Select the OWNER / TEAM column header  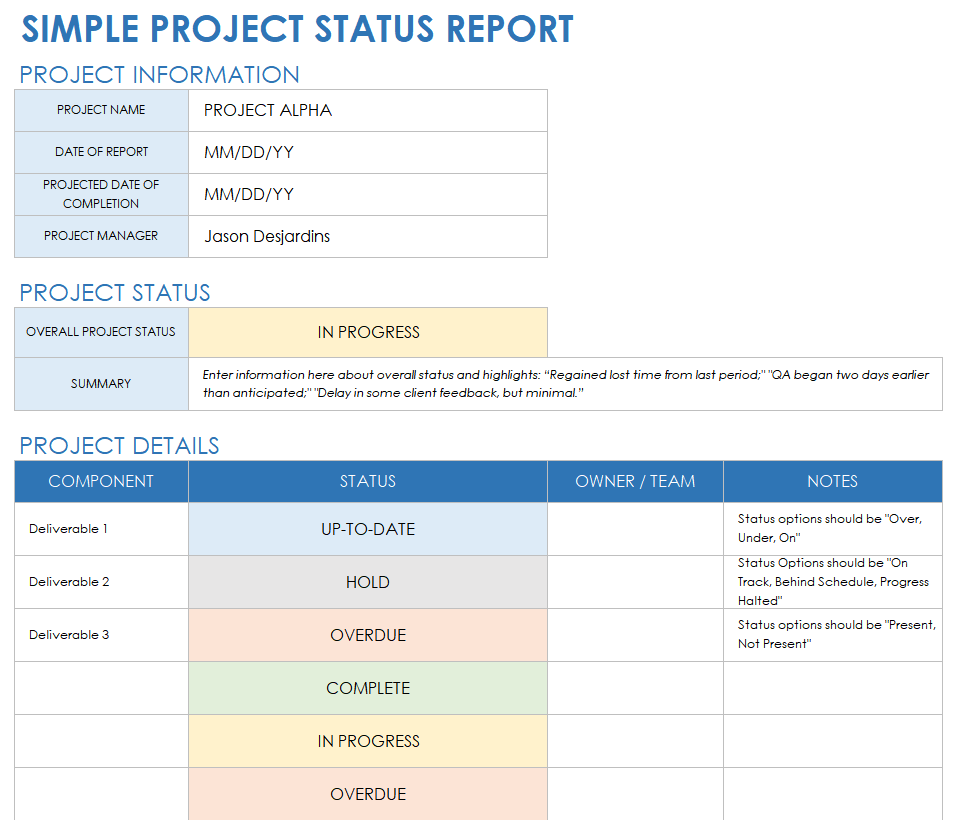coord(635,481)
